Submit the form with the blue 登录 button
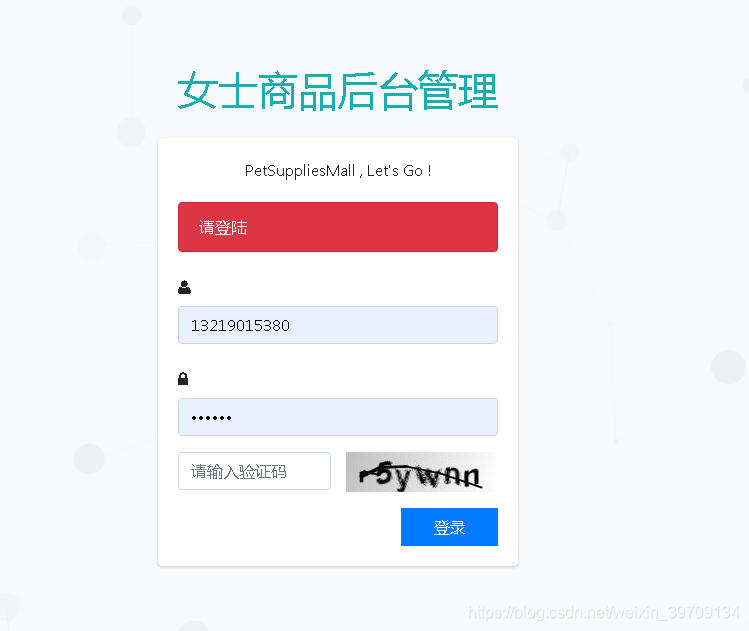The image size is (749, 631). pos(449,527)
